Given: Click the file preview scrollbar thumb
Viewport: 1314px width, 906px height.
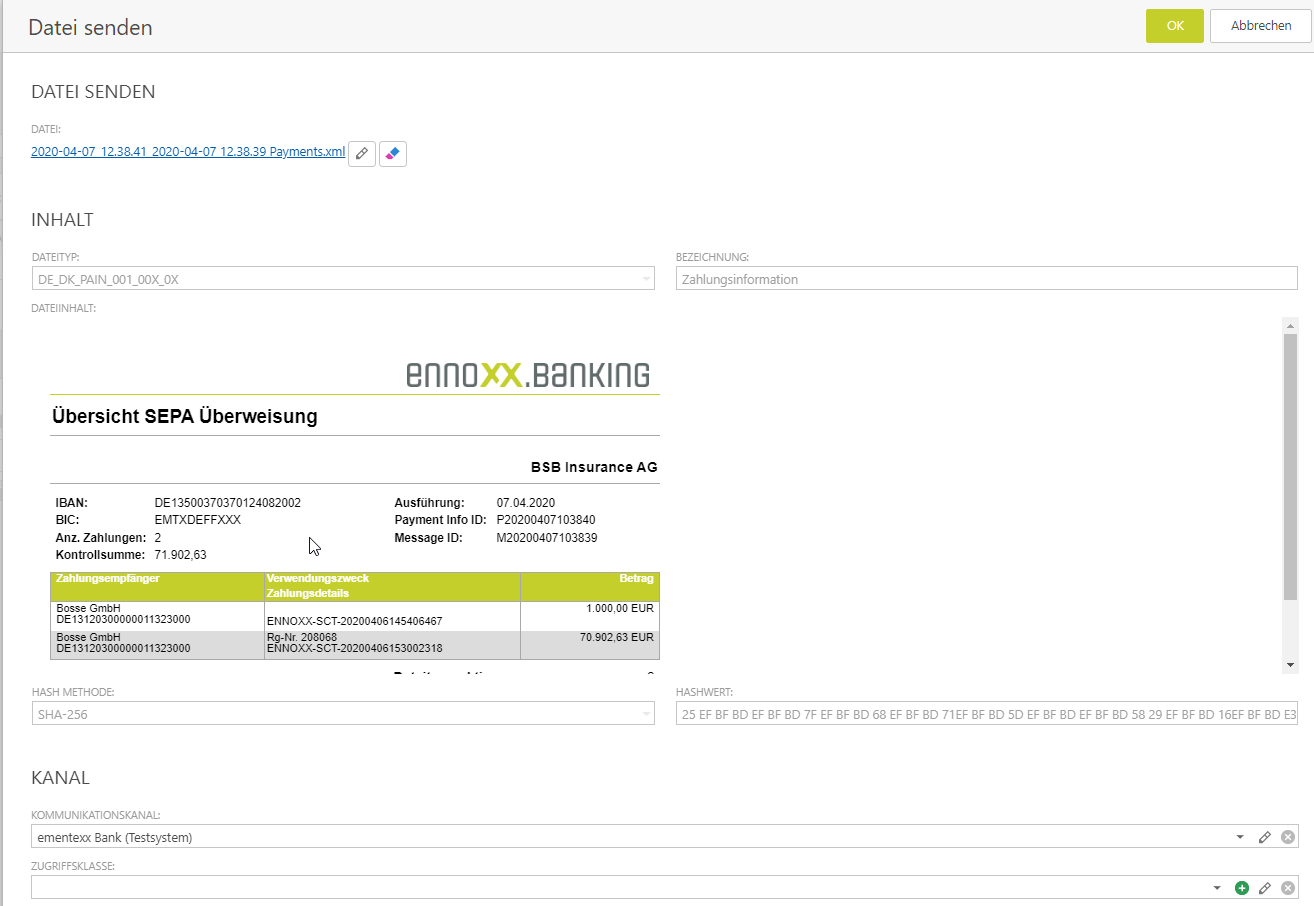Looking at the screenshot, I should (1290, 465).
